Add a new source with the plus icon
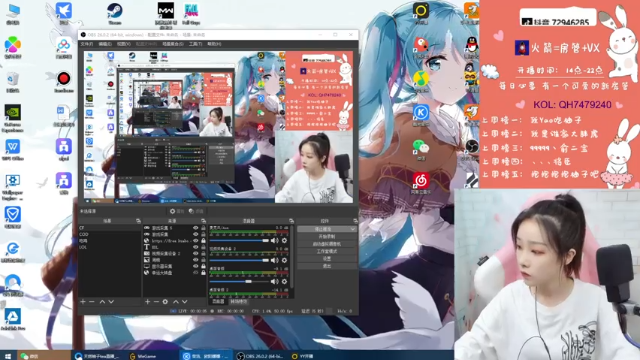The width and height of the screenshot is (640, 360). [x=147, y=302]
